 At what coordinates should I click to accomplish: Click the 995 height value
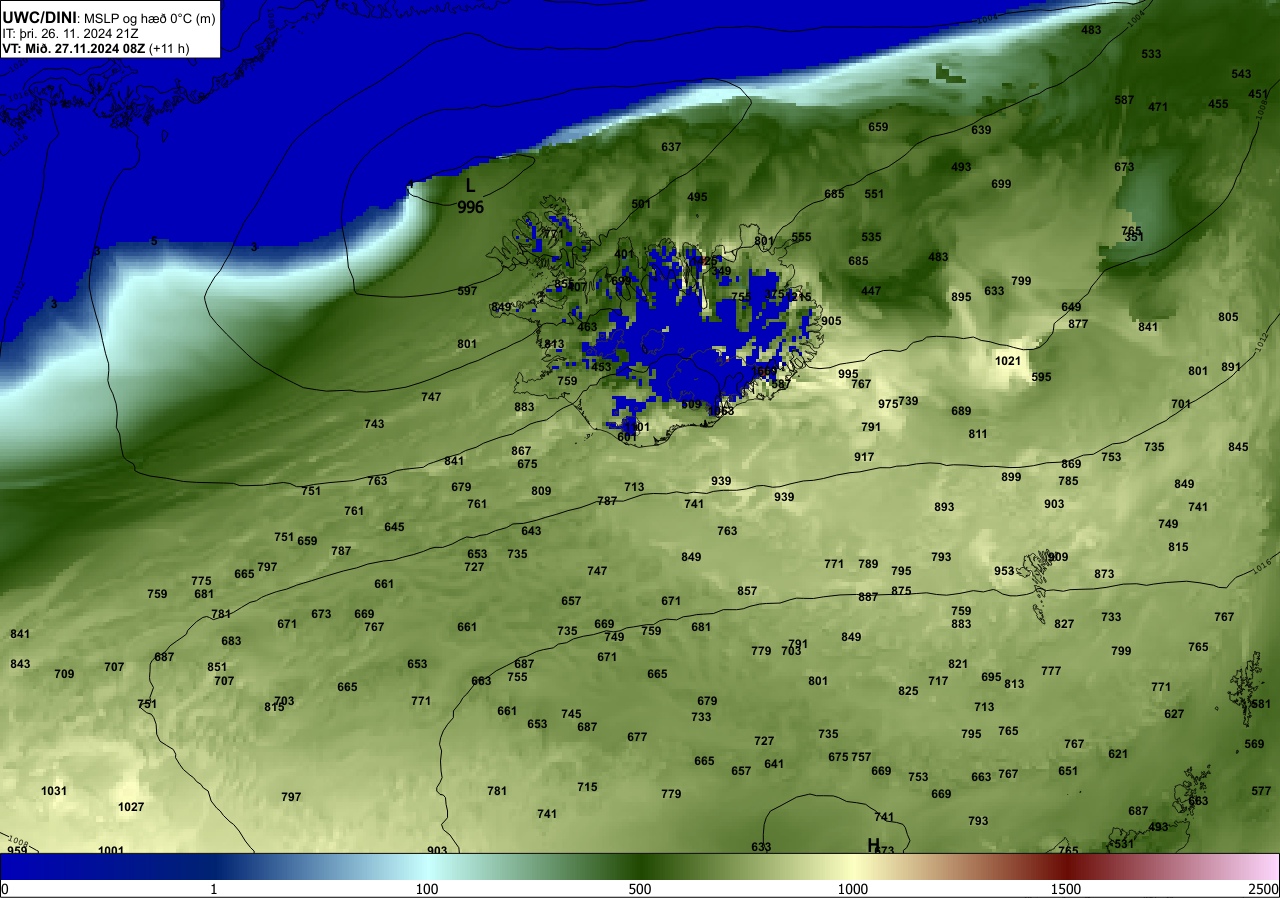point(848,374)
